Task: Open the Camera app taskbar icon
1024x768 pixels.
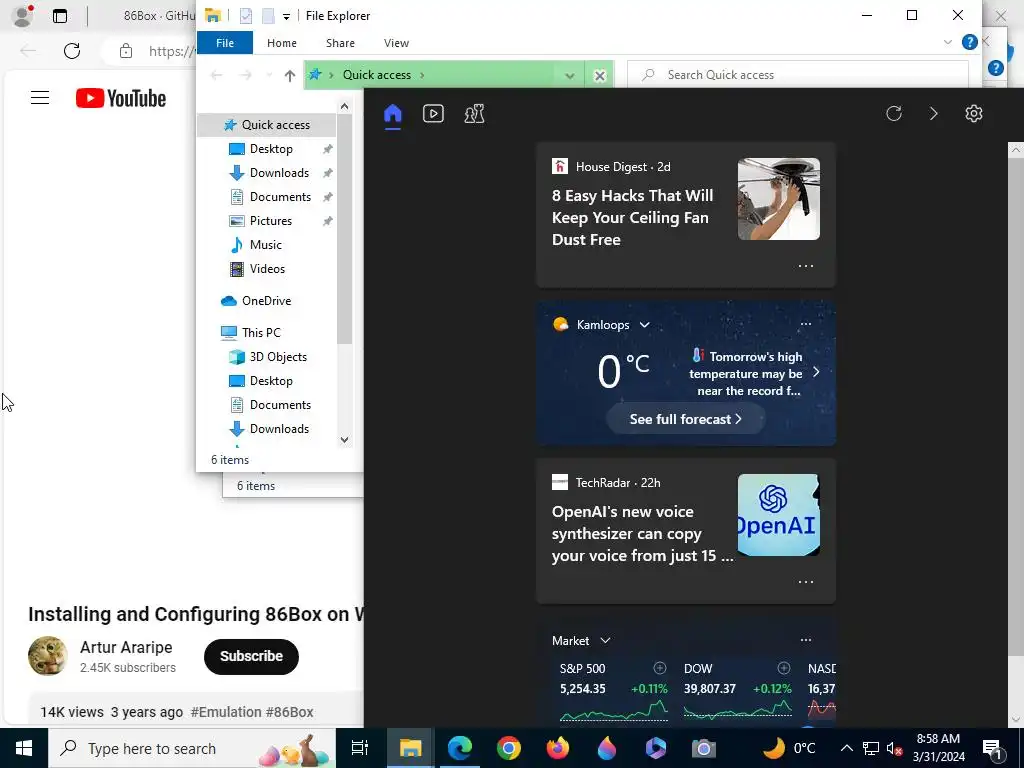Action: (x=704, y=748)
